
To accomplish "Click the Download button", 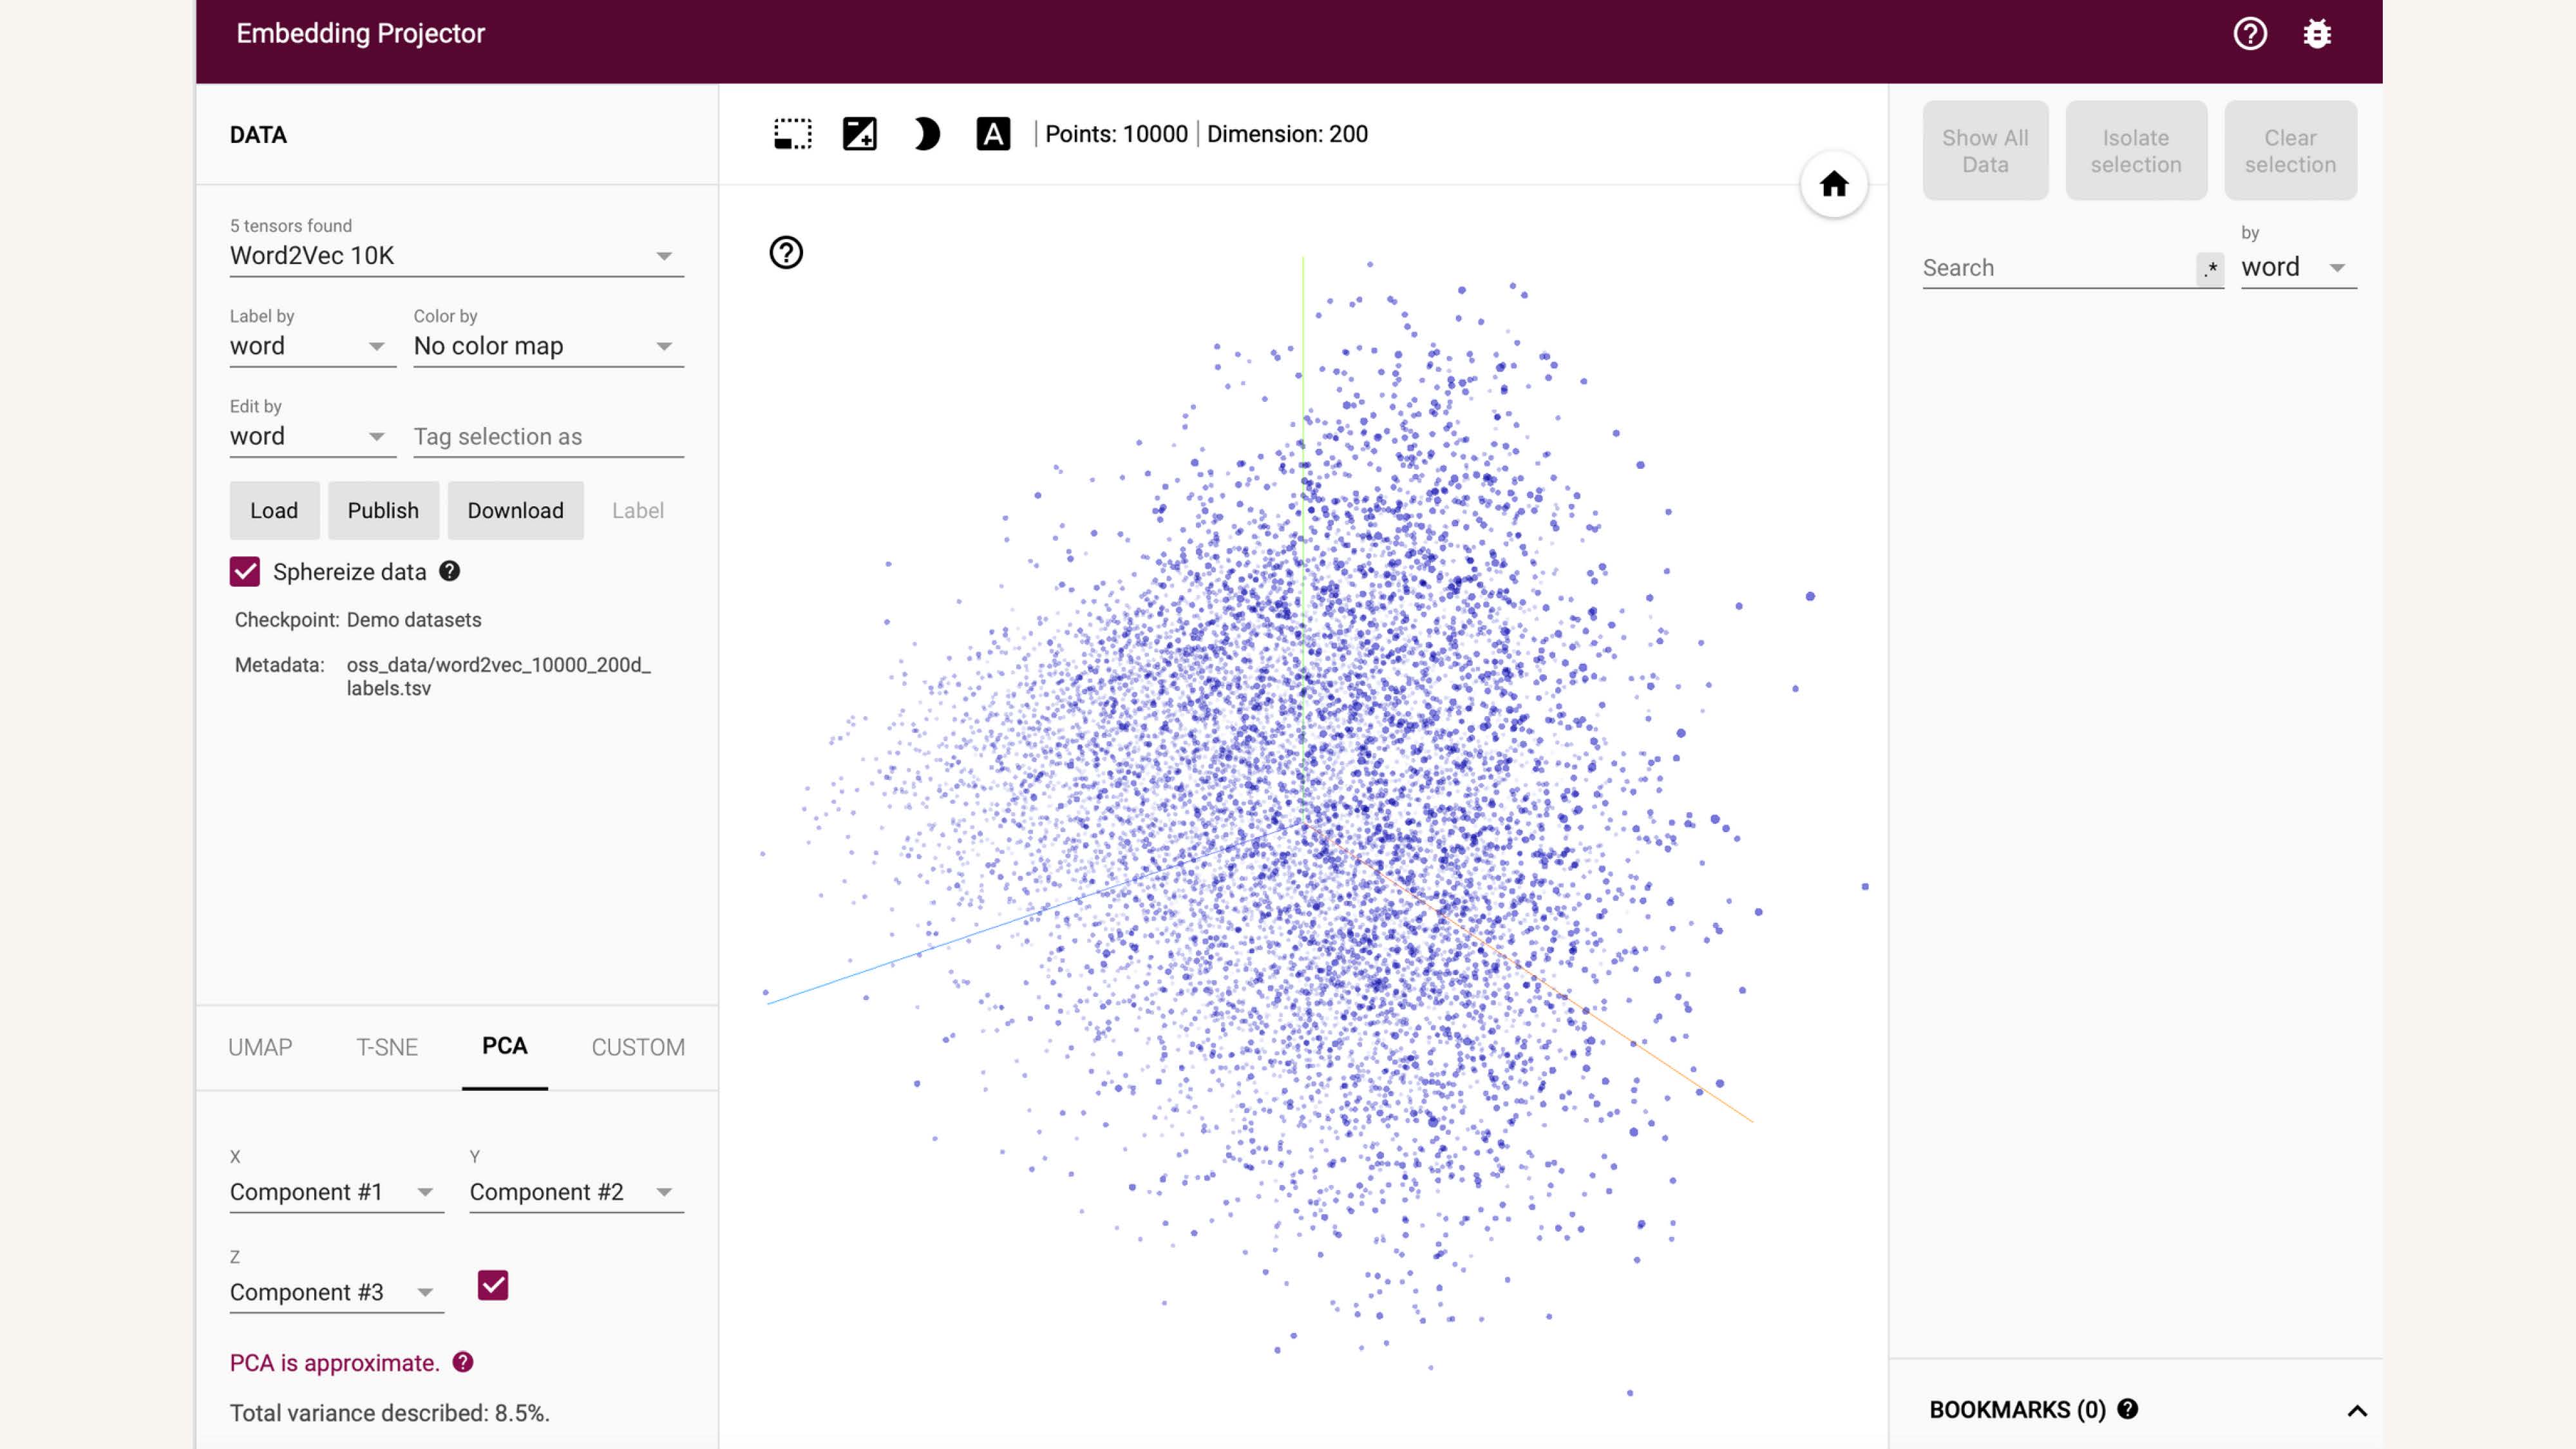I will 515,511.
